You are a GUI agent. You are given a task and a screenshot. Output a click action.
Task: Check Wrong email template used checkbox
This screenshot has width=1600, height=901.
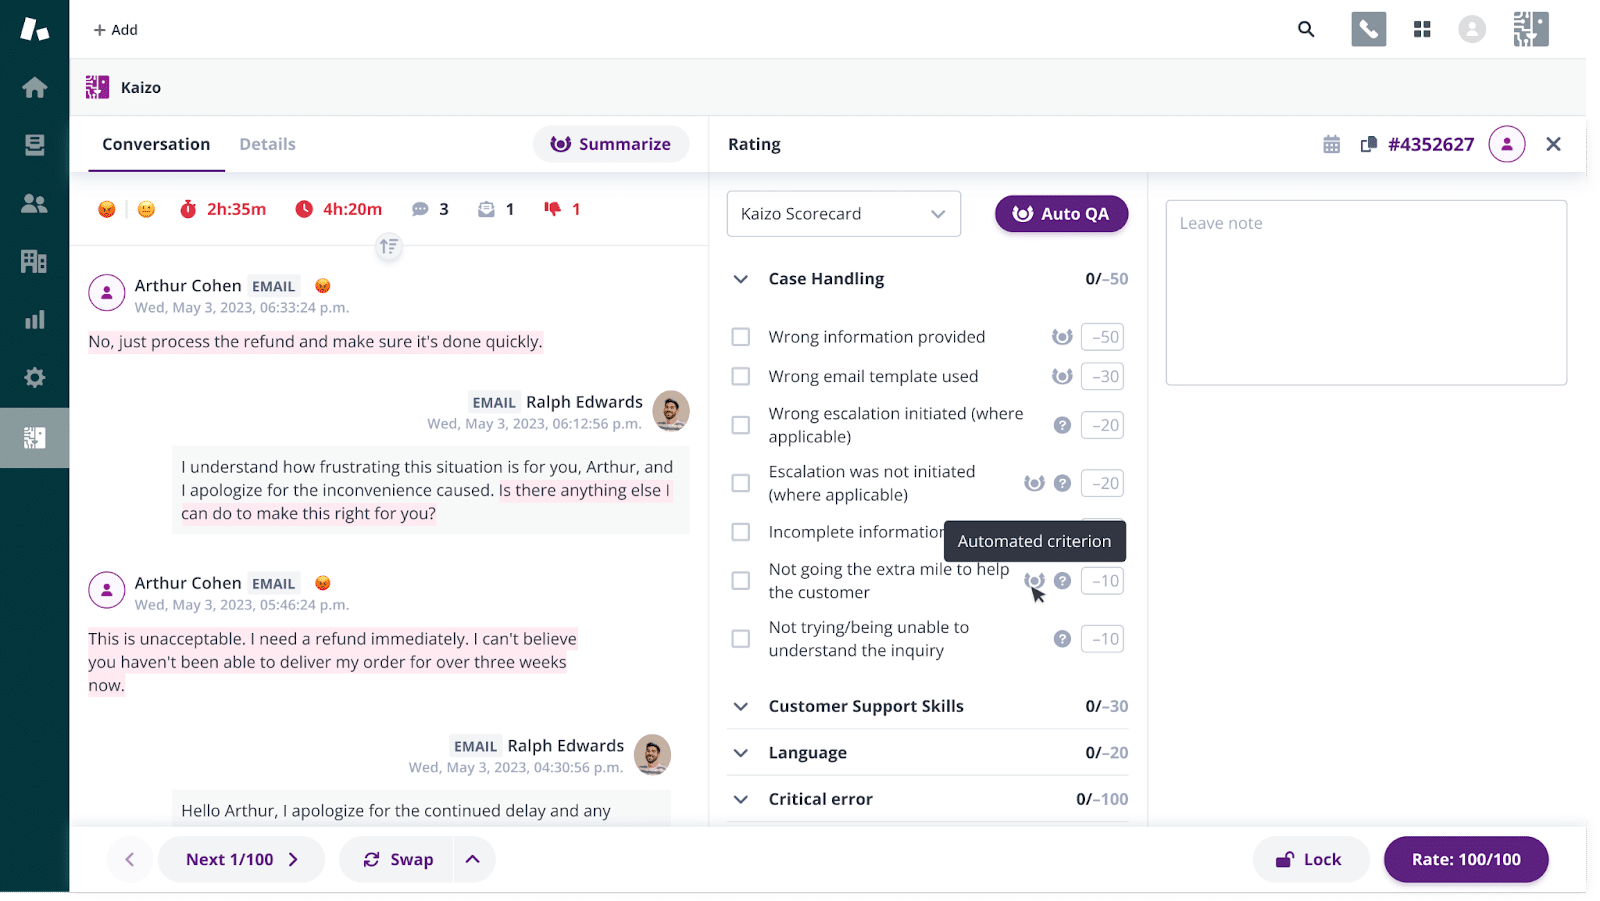tap(741, 376)
